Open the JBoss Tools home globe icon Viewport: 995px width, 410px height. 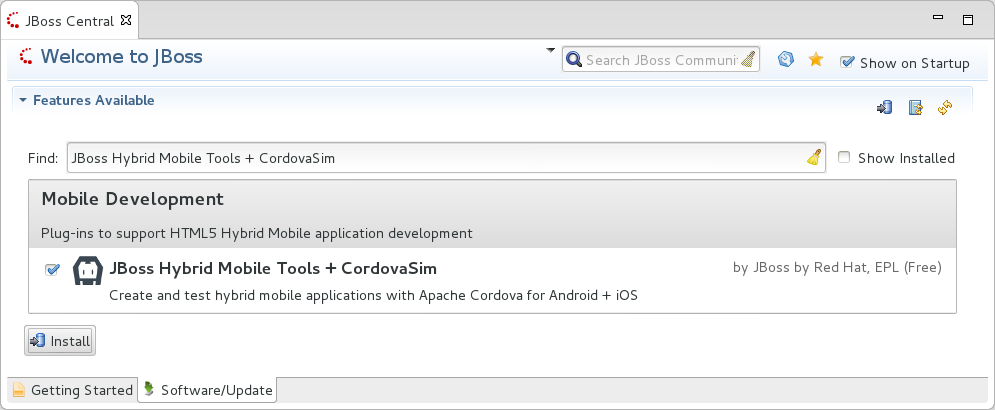tap(786, 59)
